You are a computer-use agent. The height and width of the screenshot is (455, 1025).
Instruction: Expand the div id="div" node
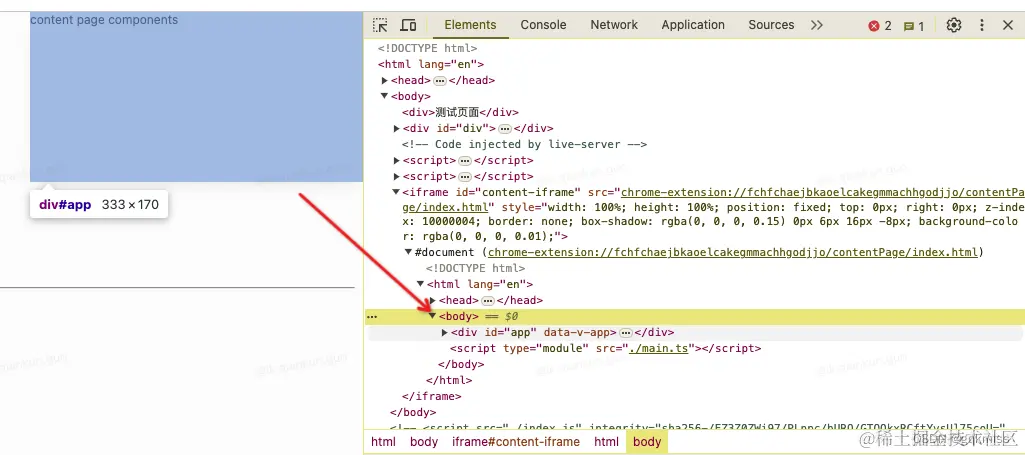click(397, 128)
